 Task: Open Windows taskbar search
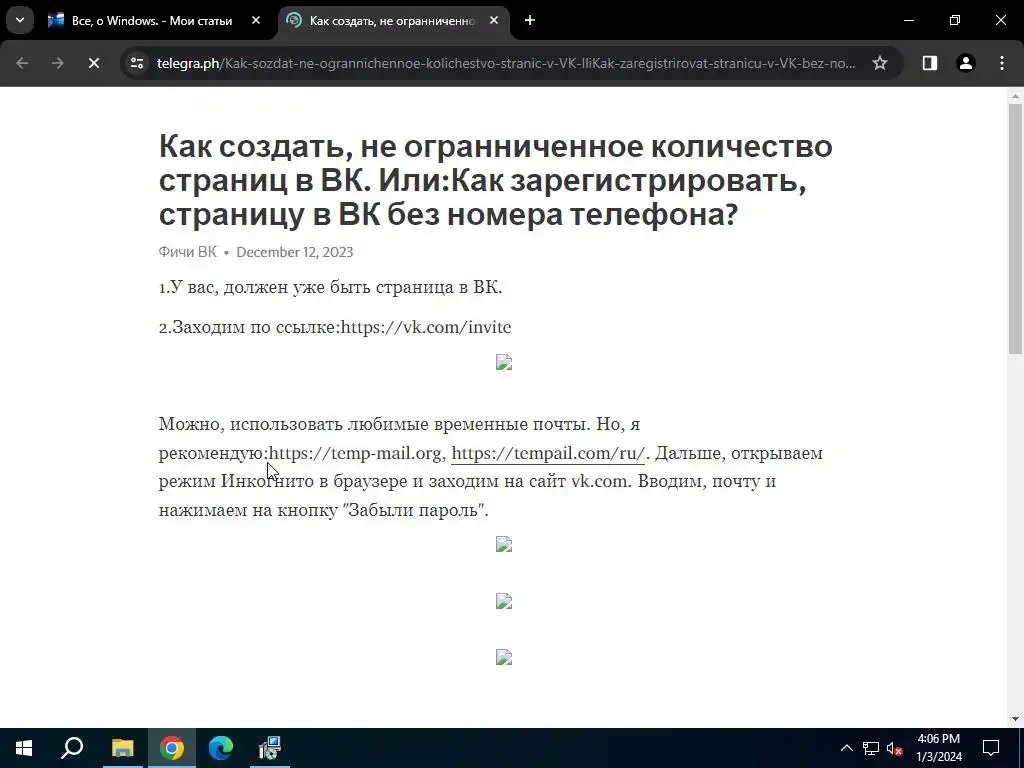click(x=72, y=748)
